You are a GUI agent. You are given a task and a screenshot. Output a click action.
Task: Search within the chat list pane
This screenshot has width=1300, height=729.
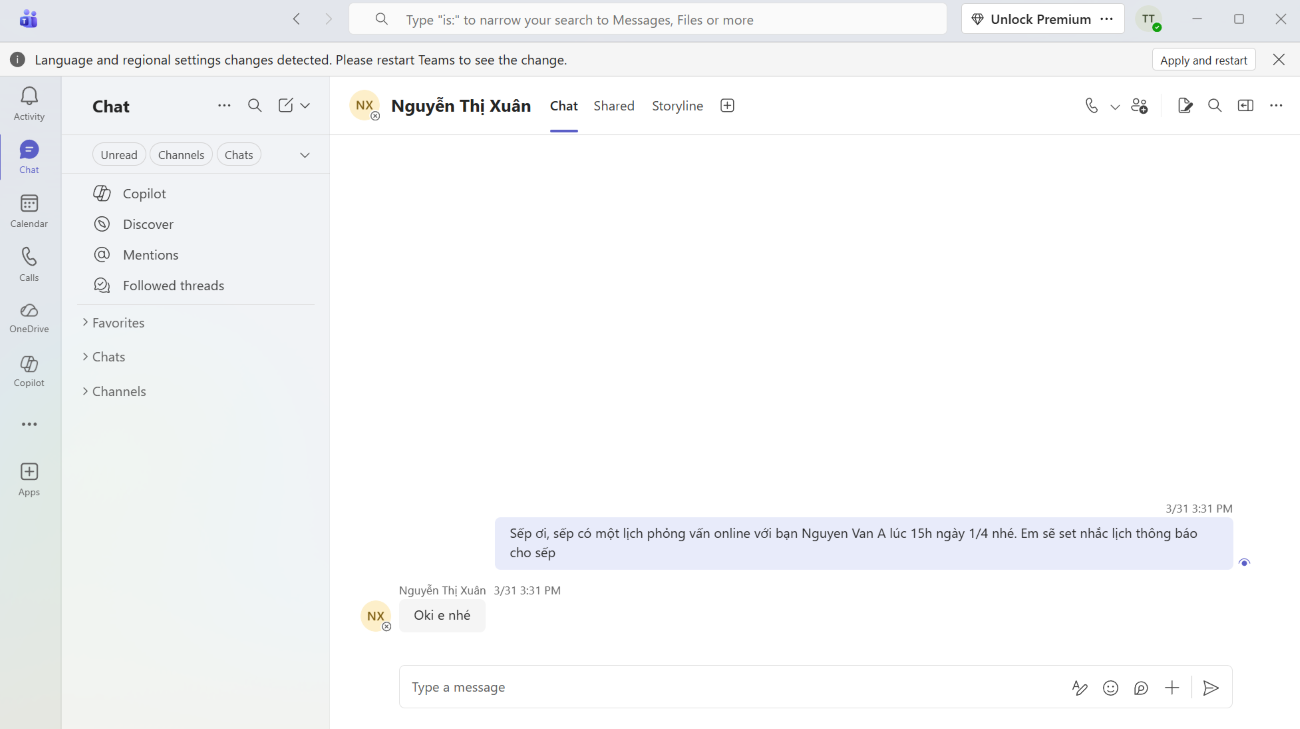coord(255,106)
